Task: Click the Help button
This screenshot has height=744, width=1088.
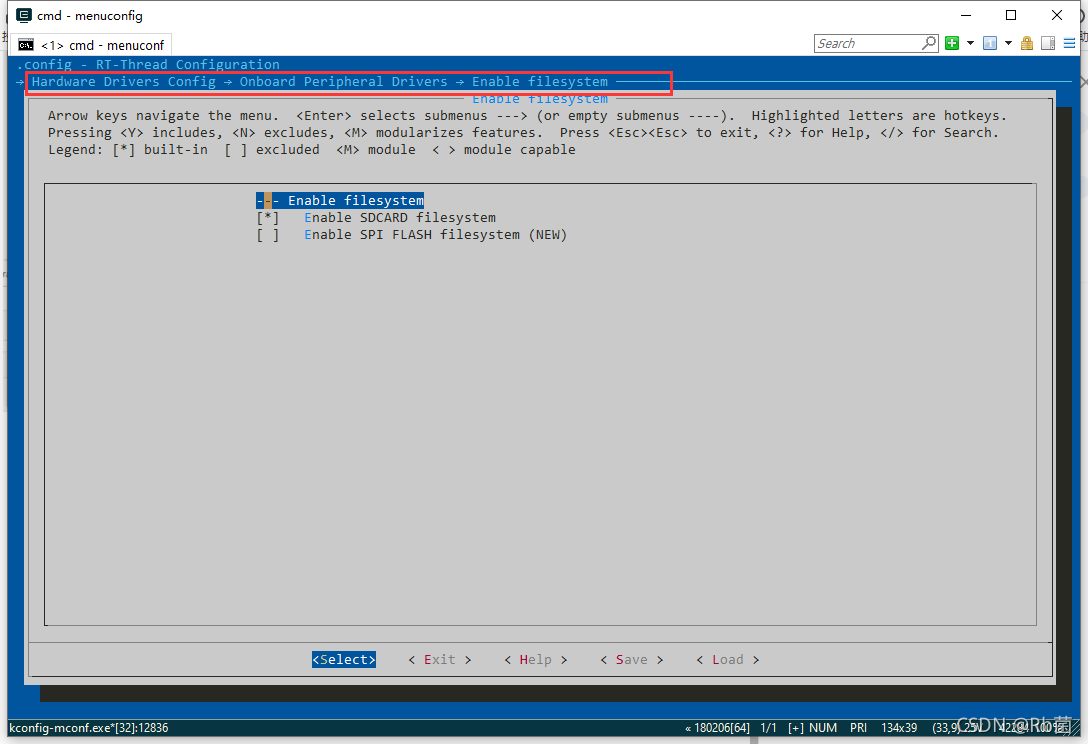Action: click(535, 659)
